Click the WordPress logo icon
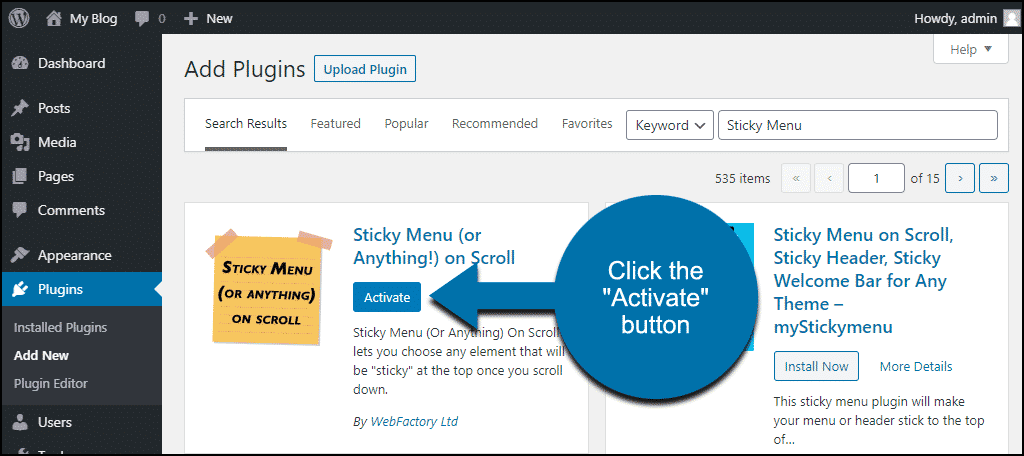Viewport: 1024px width, 456px height. (x=19, y=18)
